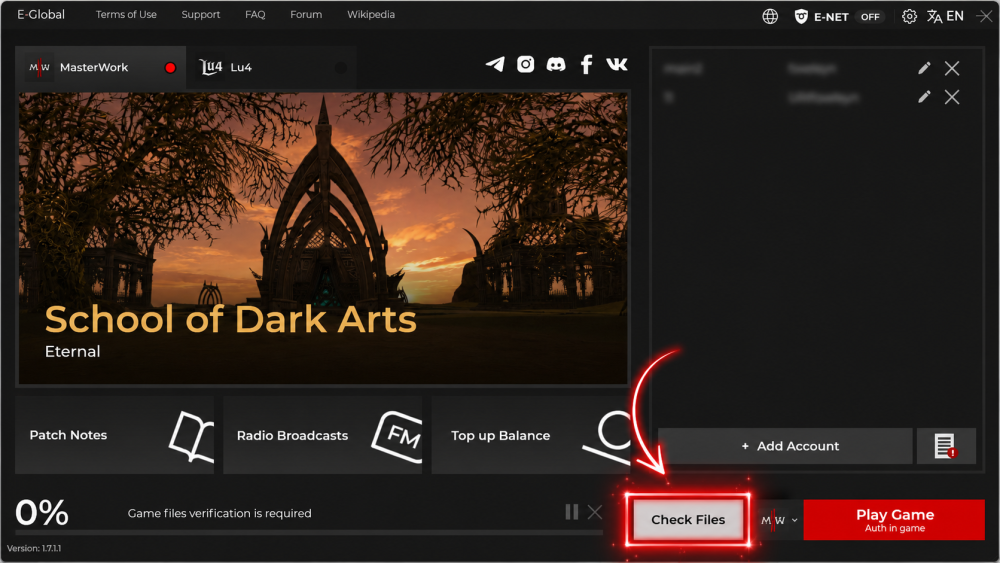Open the Wikipedia menu item

(x=371, y=14)
